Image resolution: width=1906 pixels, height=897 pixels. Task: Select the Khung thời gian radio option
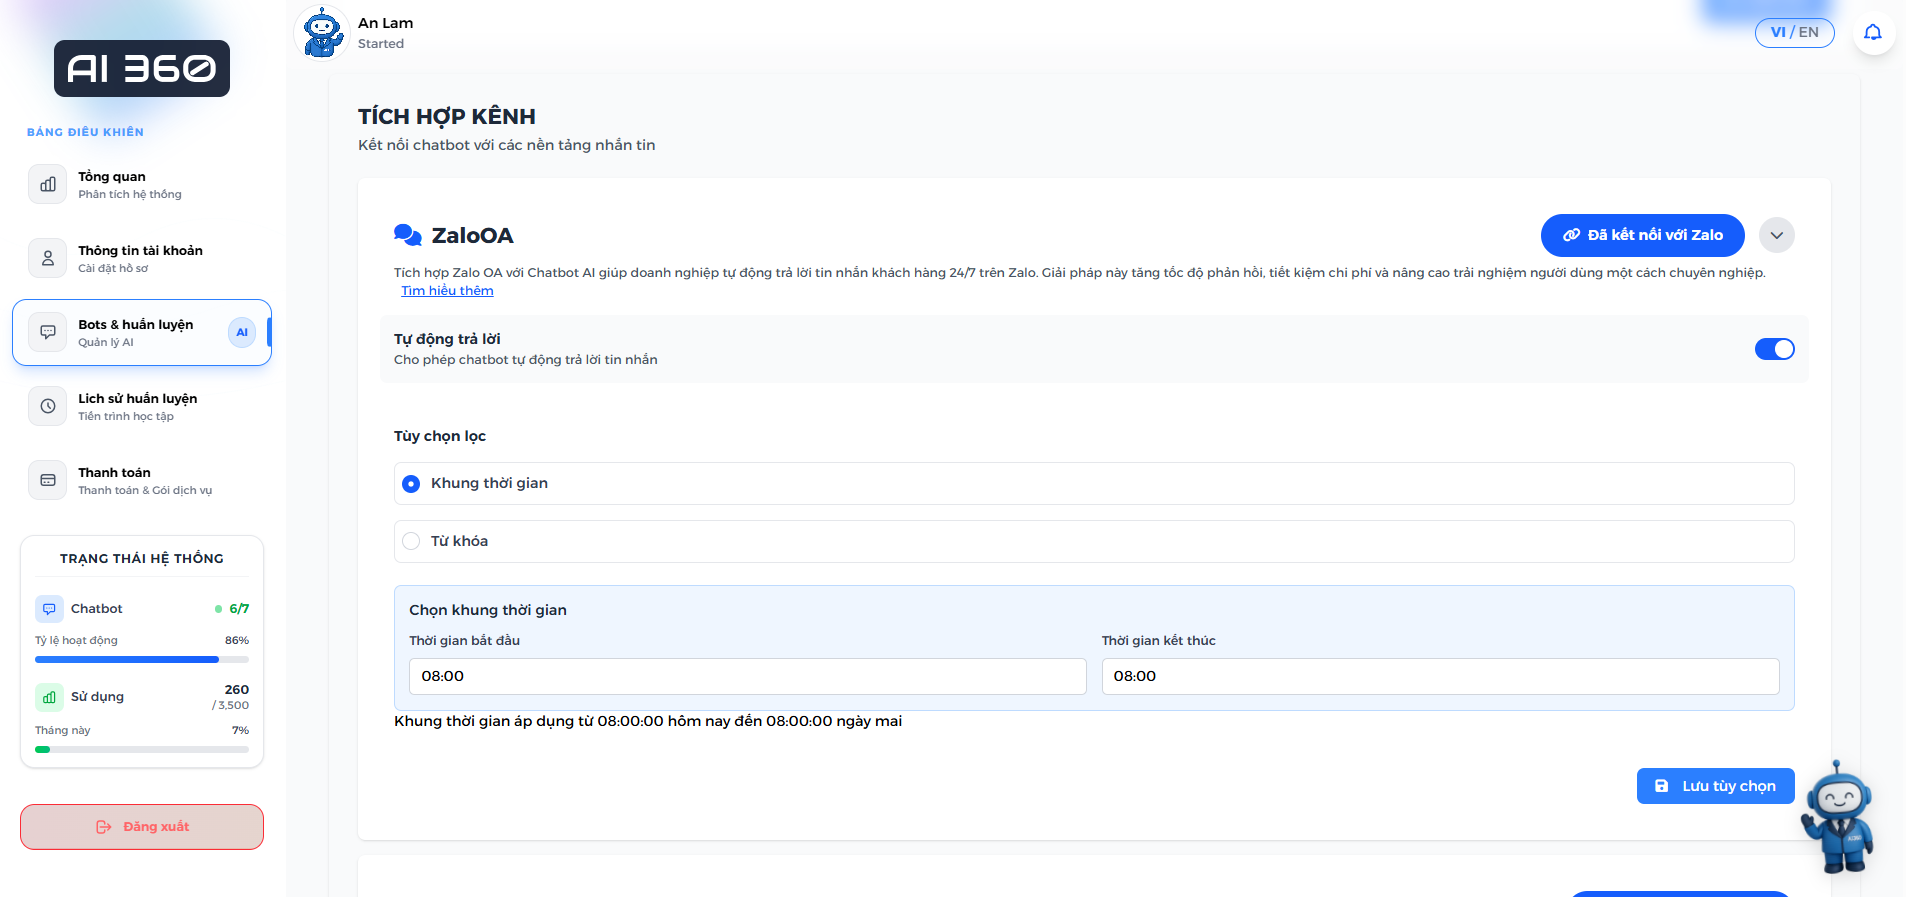[411, 484]
